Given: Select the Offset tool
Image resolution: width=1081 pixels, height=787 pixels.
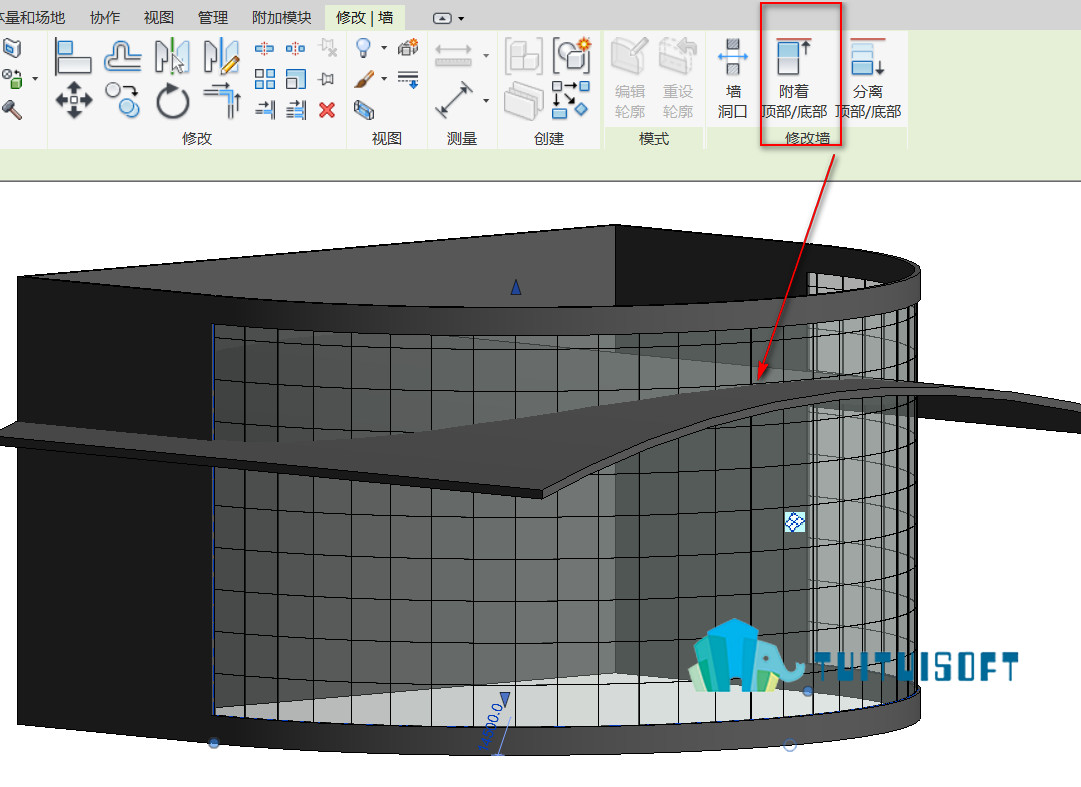Looking at the screenshot, I should point(123,57).
